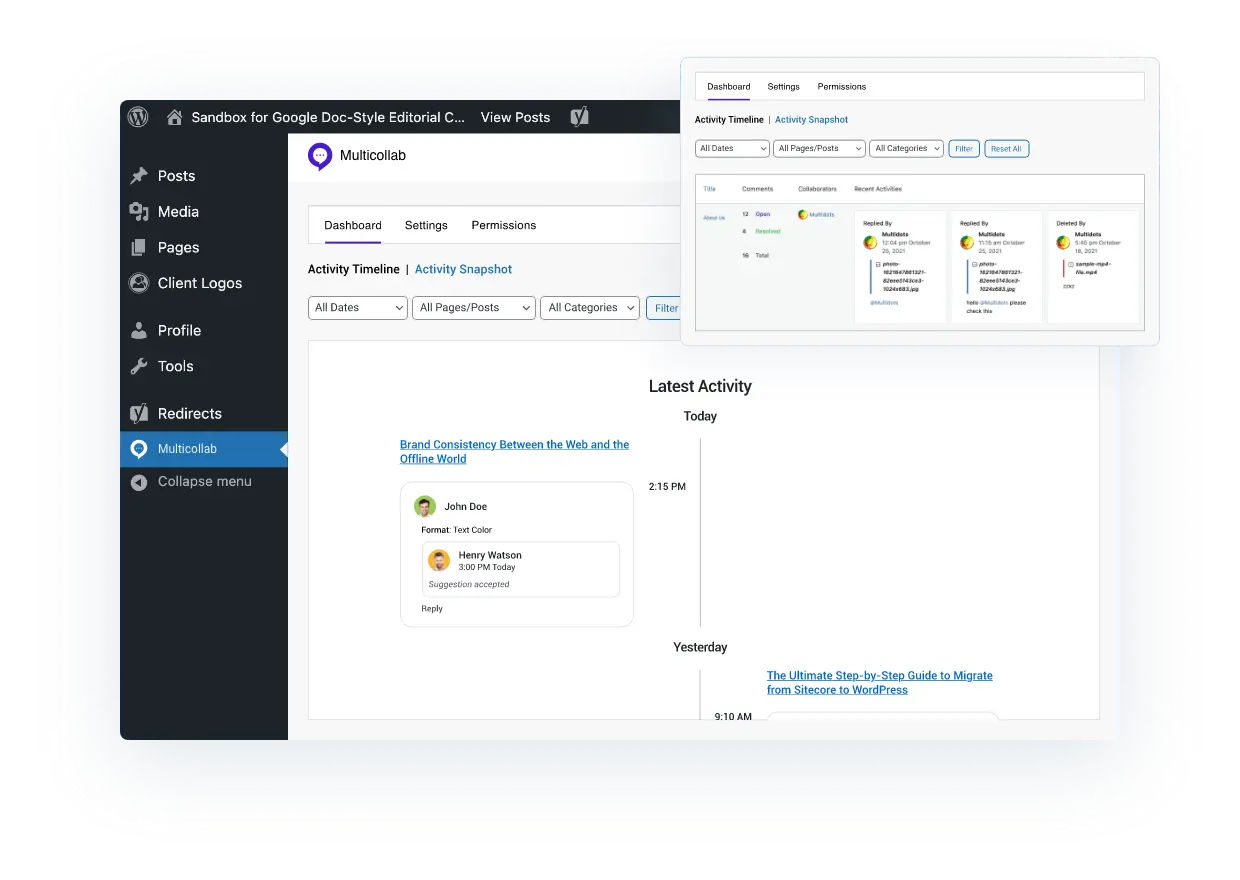Image resolution: width=1240 pixels, height=880 pixels.
Task: Click the Filter button in the snapshot overlay panel
Action: (964, 148)
